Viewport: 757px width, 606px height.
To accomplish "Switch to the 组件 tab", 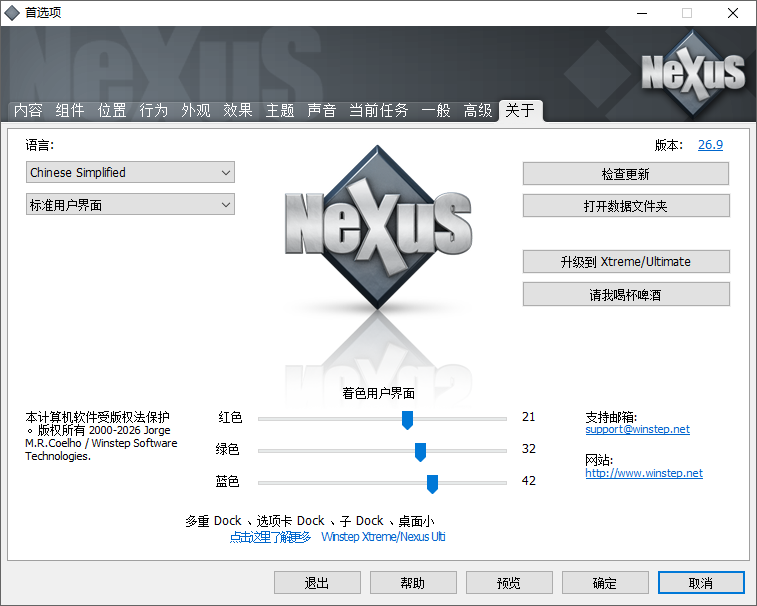I will (70, 111).
